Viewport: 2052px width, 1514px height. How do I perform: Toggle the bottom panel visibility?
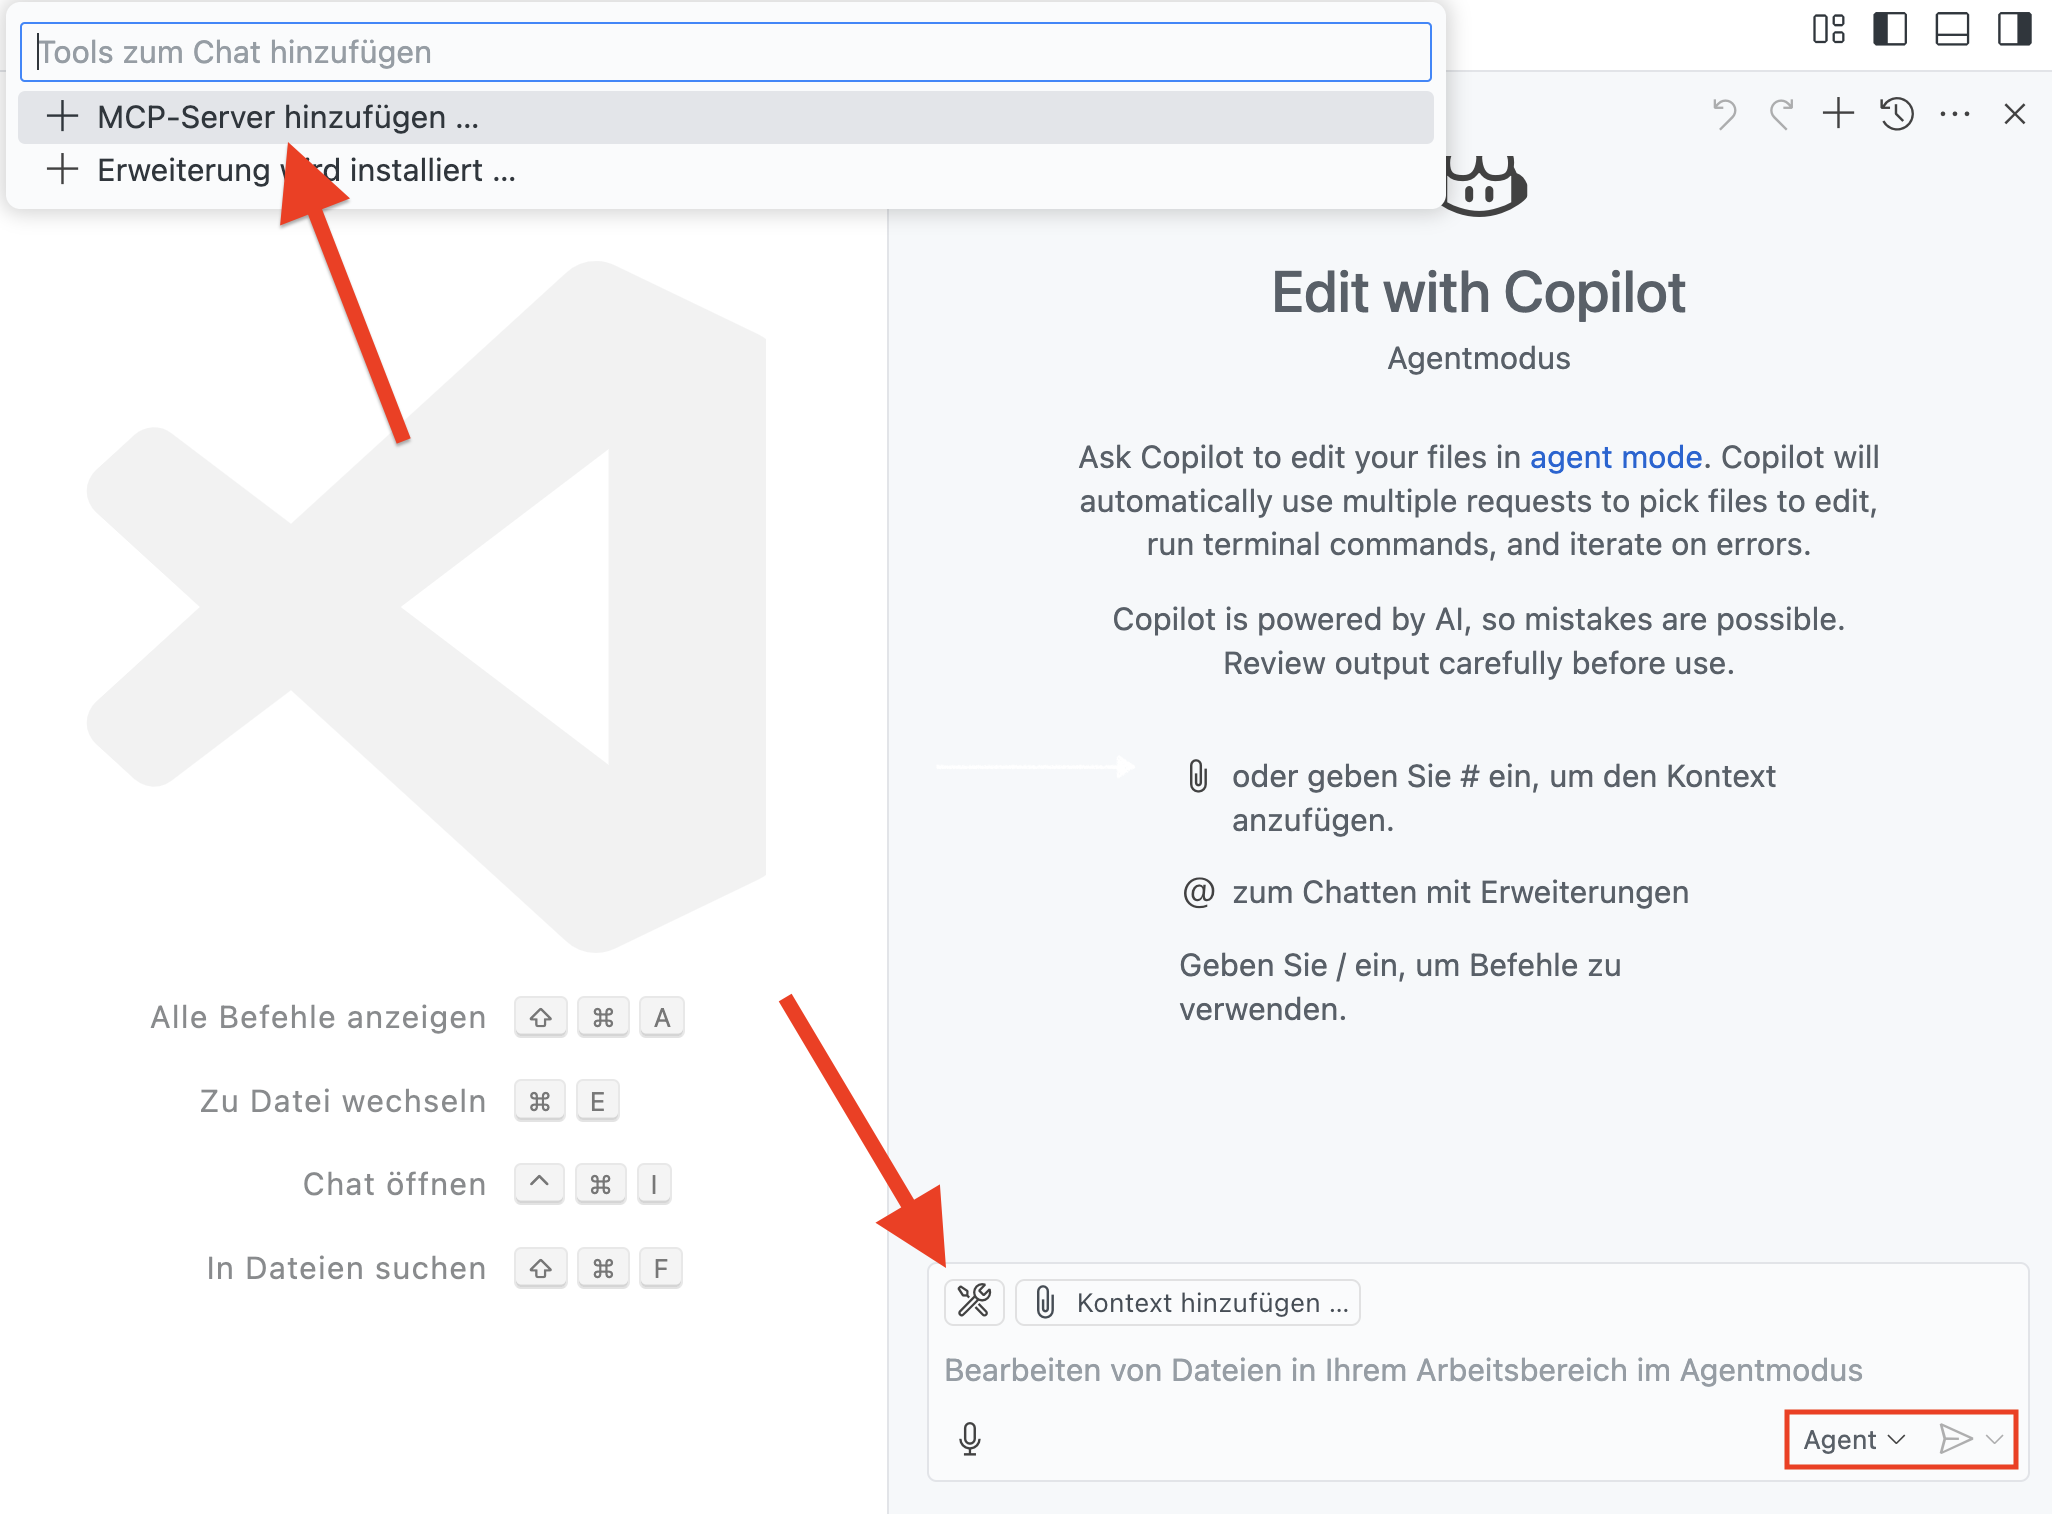1952,29
